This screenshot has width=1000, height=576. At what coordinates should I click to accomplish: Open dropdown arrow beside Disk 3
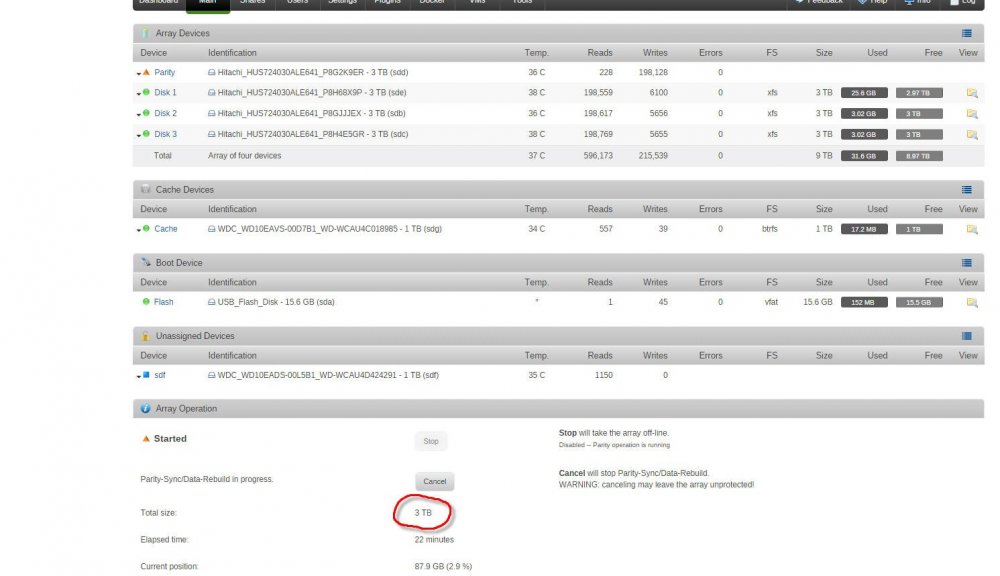coord(138,136)
